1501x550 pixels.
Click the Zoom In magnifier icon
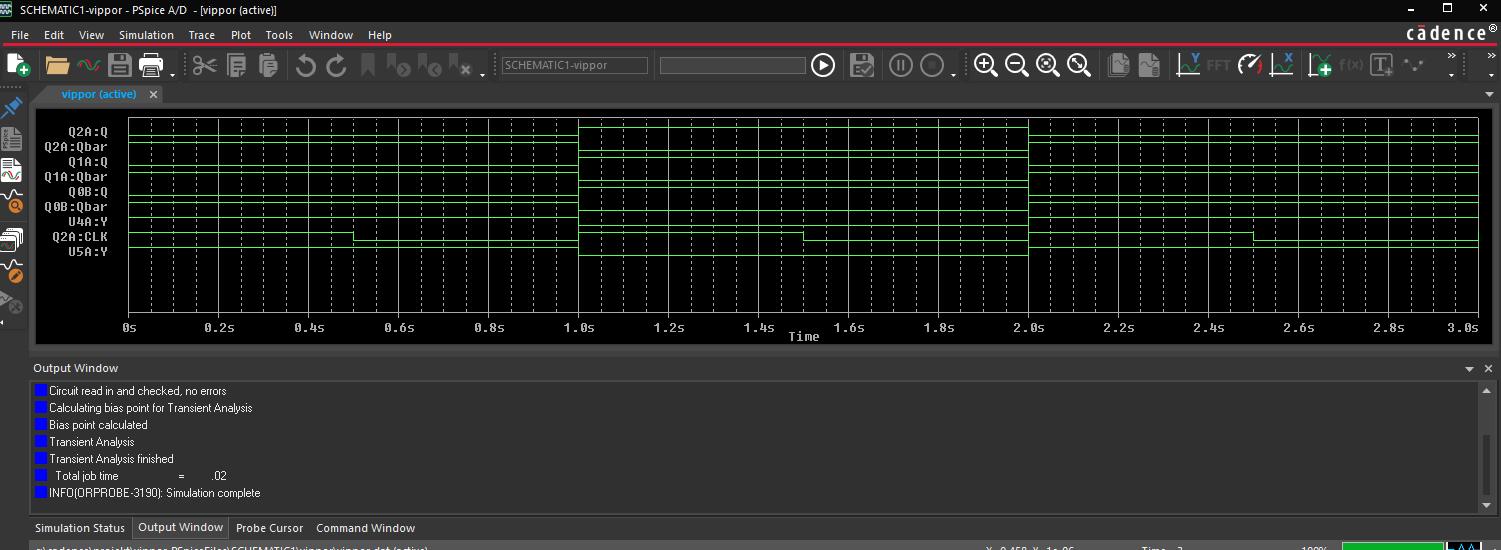pyautogui.click(x=985, y=65)
